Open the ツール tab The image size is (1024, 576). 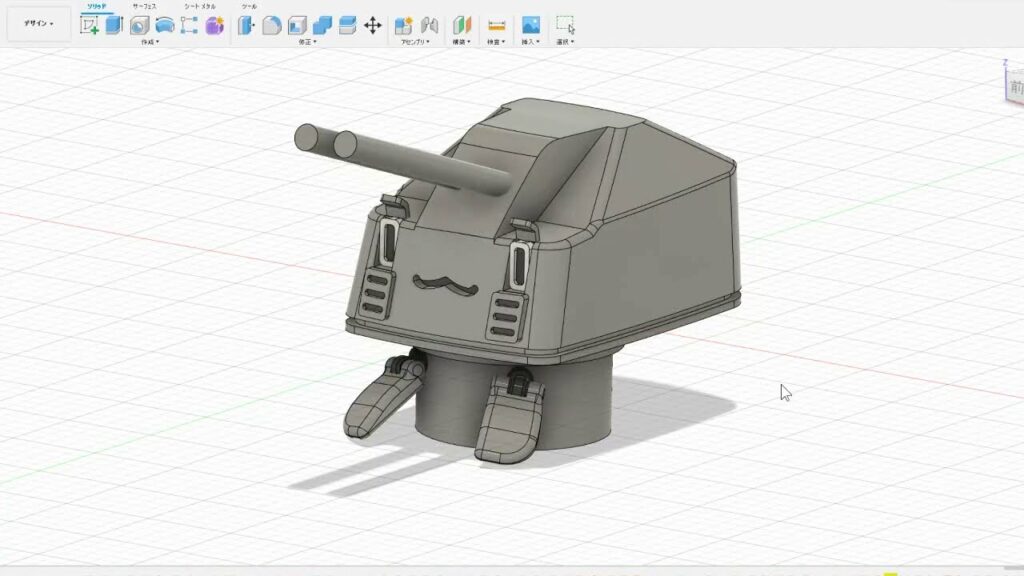[x=249, y=6]
